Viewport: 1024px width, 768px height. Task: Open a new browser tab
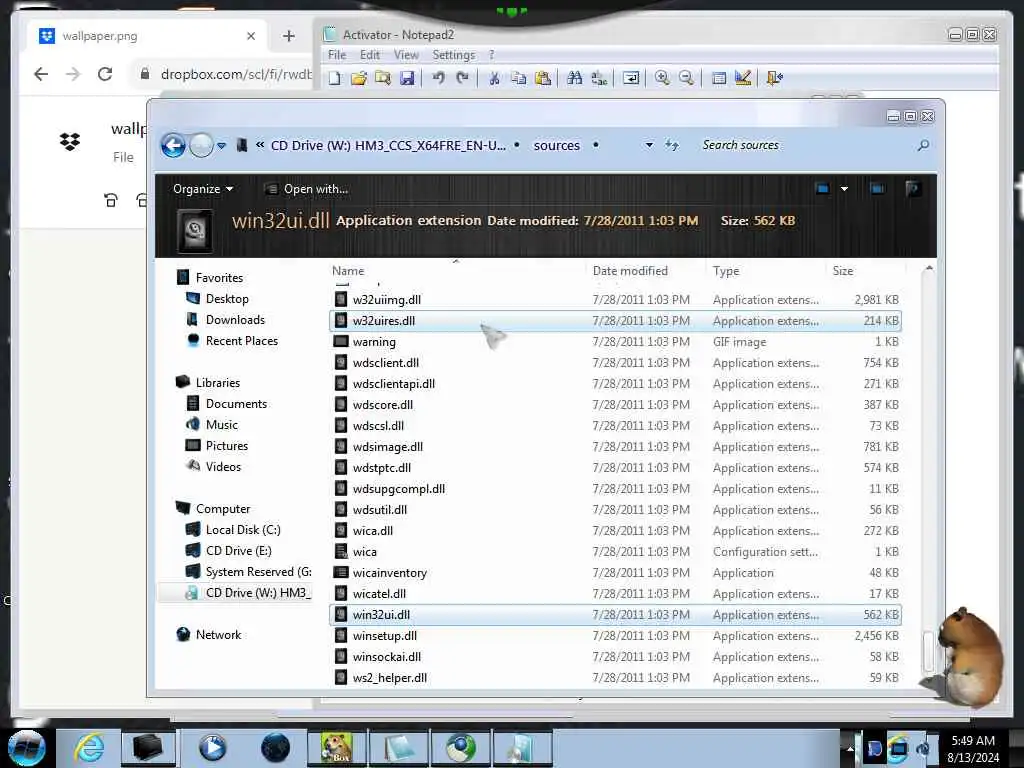pyautogui.click(x=289, y=36)
